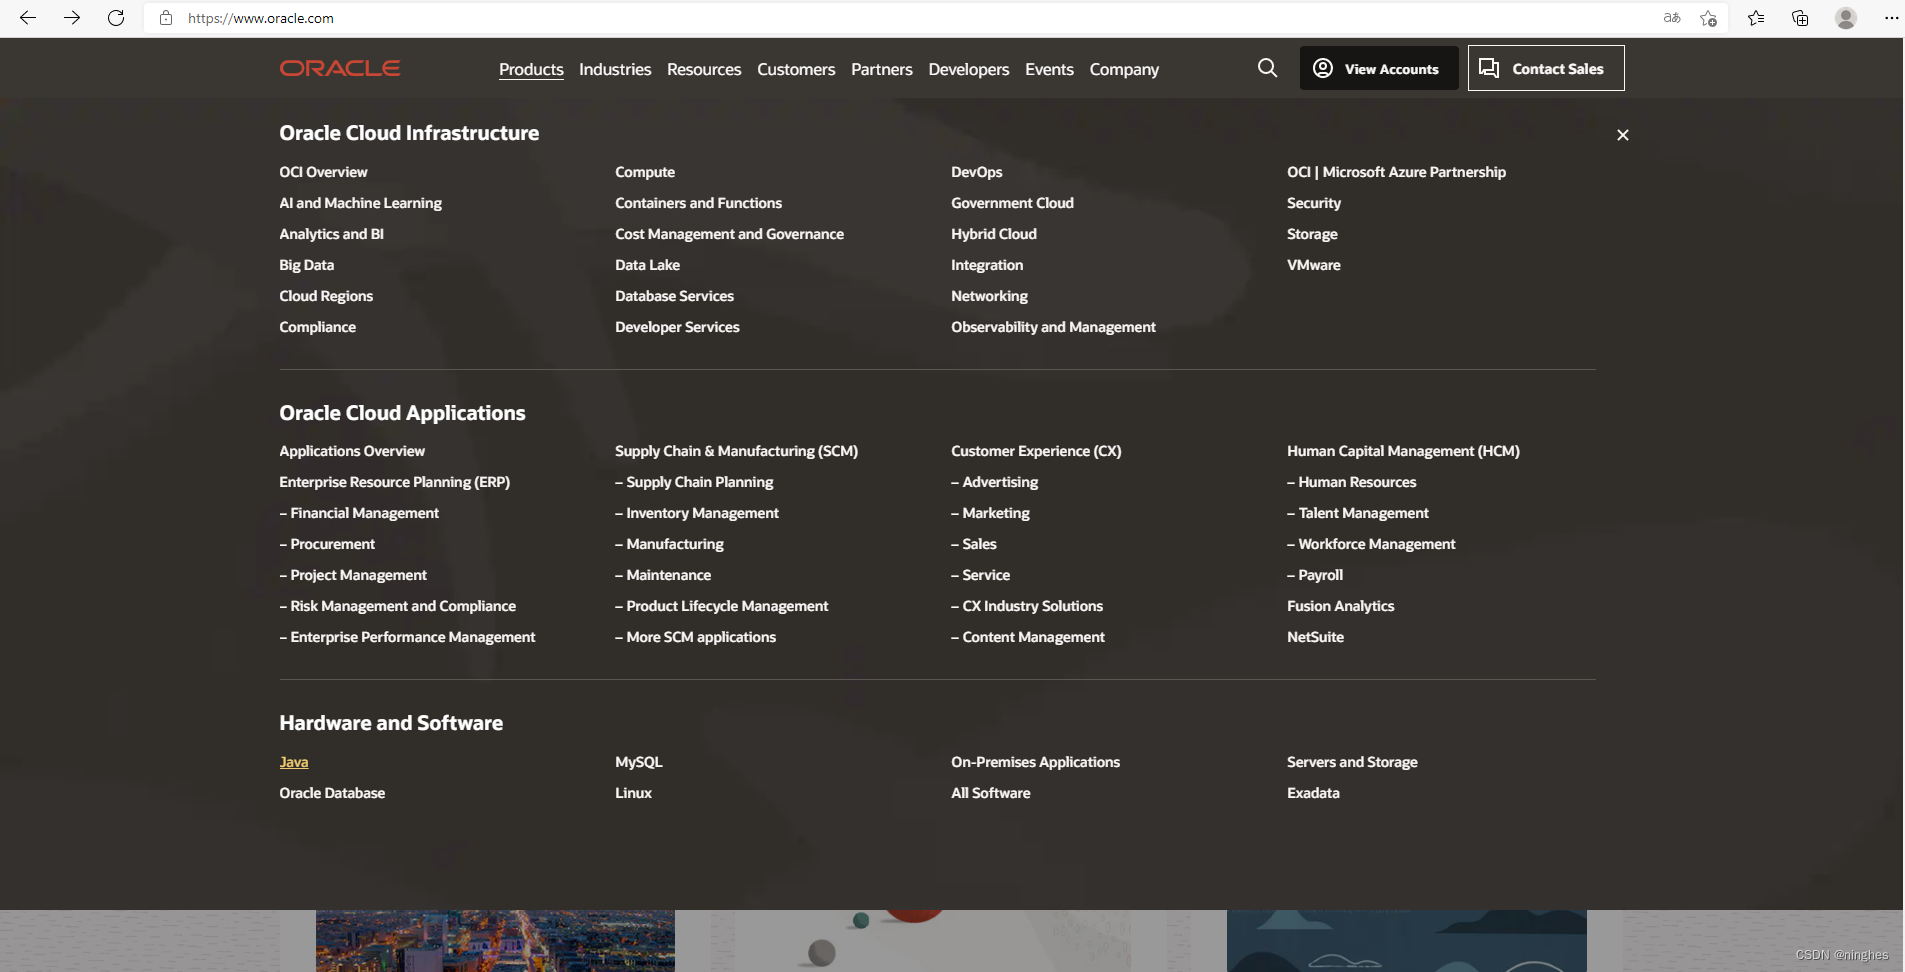Open Government Cloud link
The height and width of the screenshot is (972, 1905).
pyautogui.click(x=1012, y=203)
